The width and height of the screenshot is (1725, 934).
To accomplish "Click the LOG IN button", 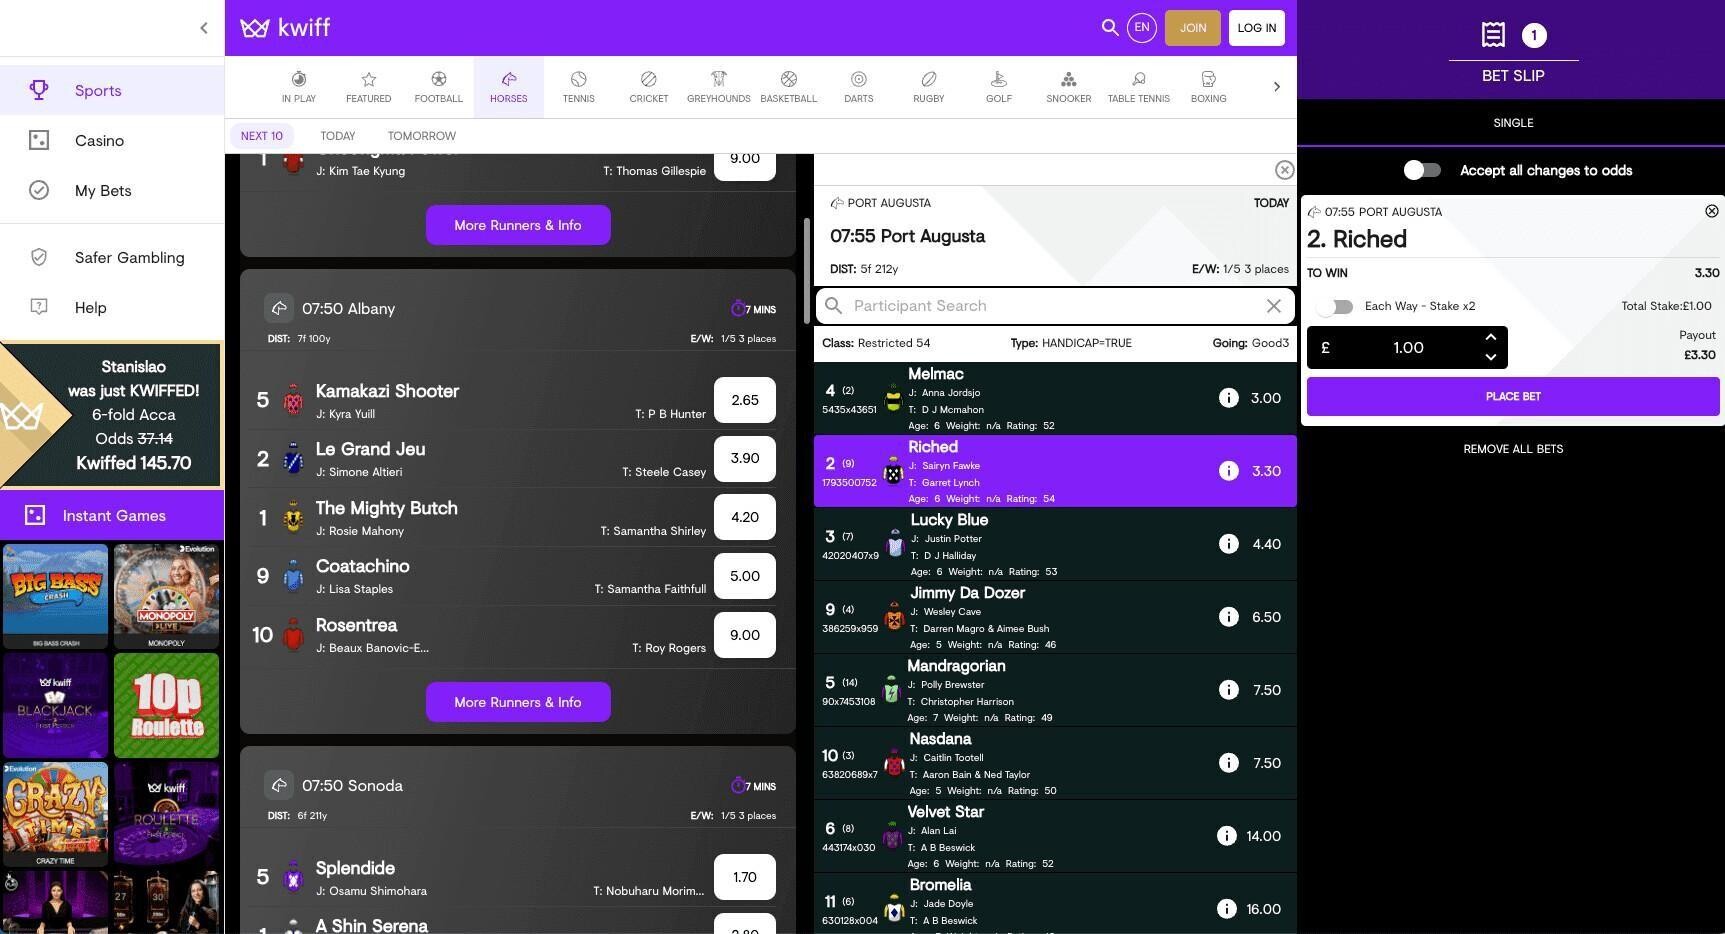I will click(x=1256, y=28).
